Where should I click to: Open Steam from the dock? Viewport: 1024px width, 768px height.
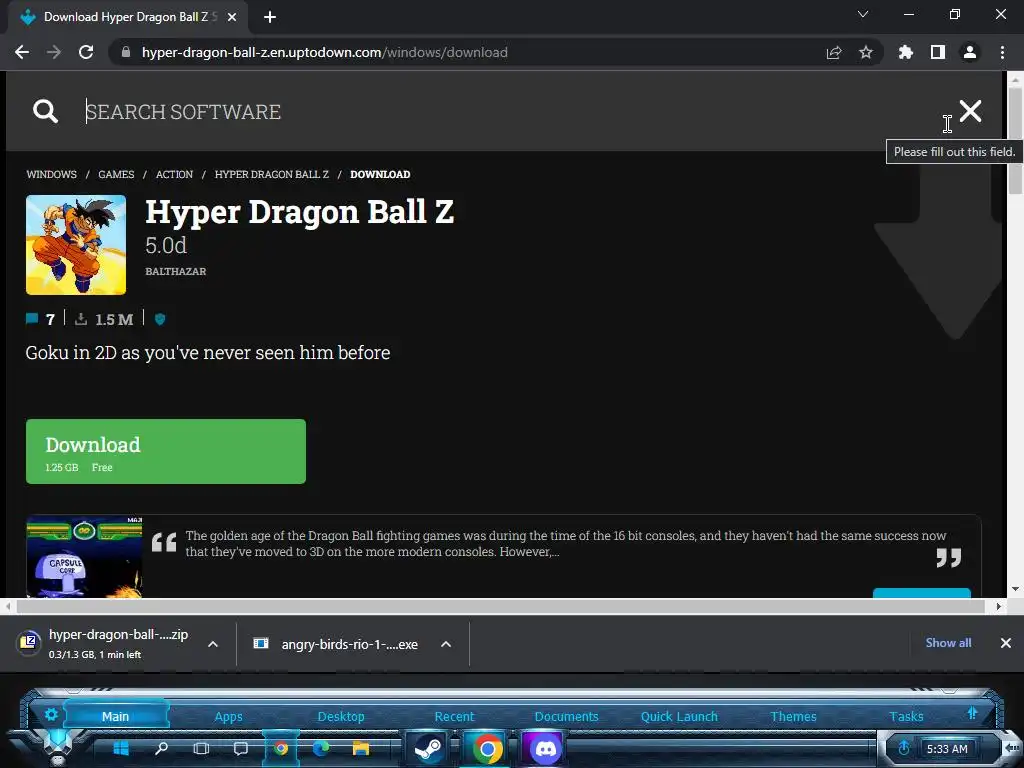click(x=428, y=748)
